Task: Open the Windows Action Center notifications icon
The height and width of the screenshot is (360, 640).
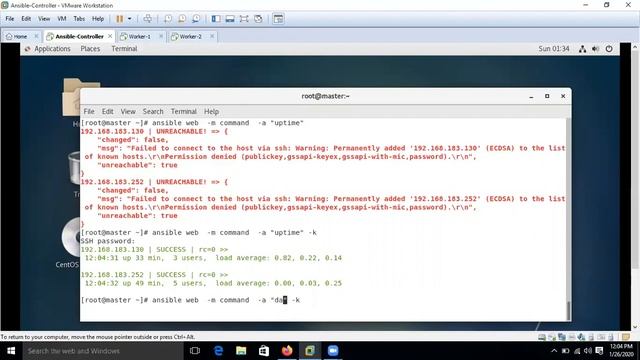Action: tap(599, 351)
